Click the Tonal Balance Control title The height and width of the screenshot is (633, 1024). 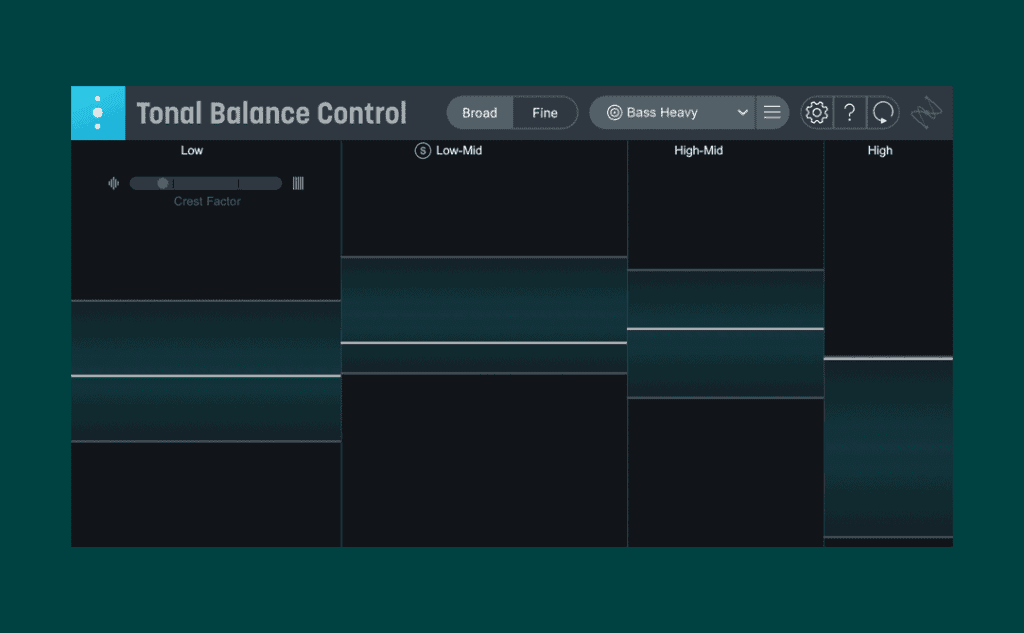[x=272, y=113]
